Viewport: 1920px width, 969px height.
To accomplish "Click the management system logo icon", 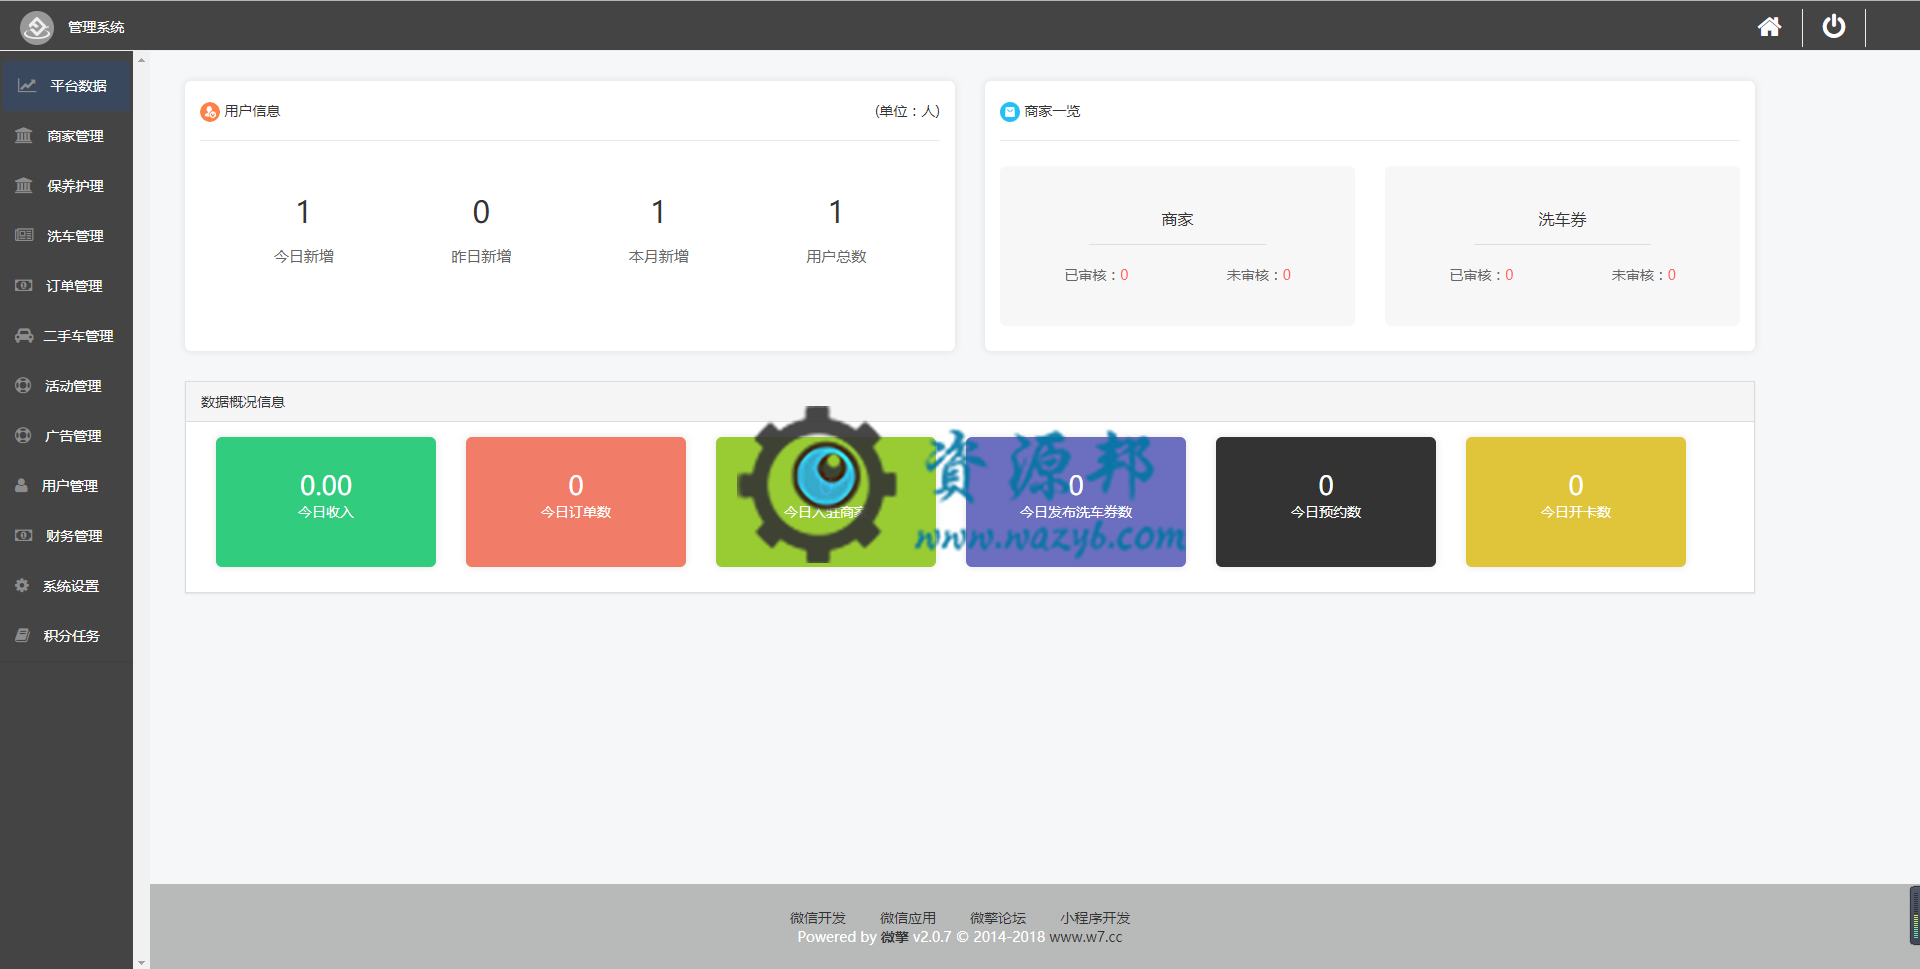I will [x=37, y=27].
